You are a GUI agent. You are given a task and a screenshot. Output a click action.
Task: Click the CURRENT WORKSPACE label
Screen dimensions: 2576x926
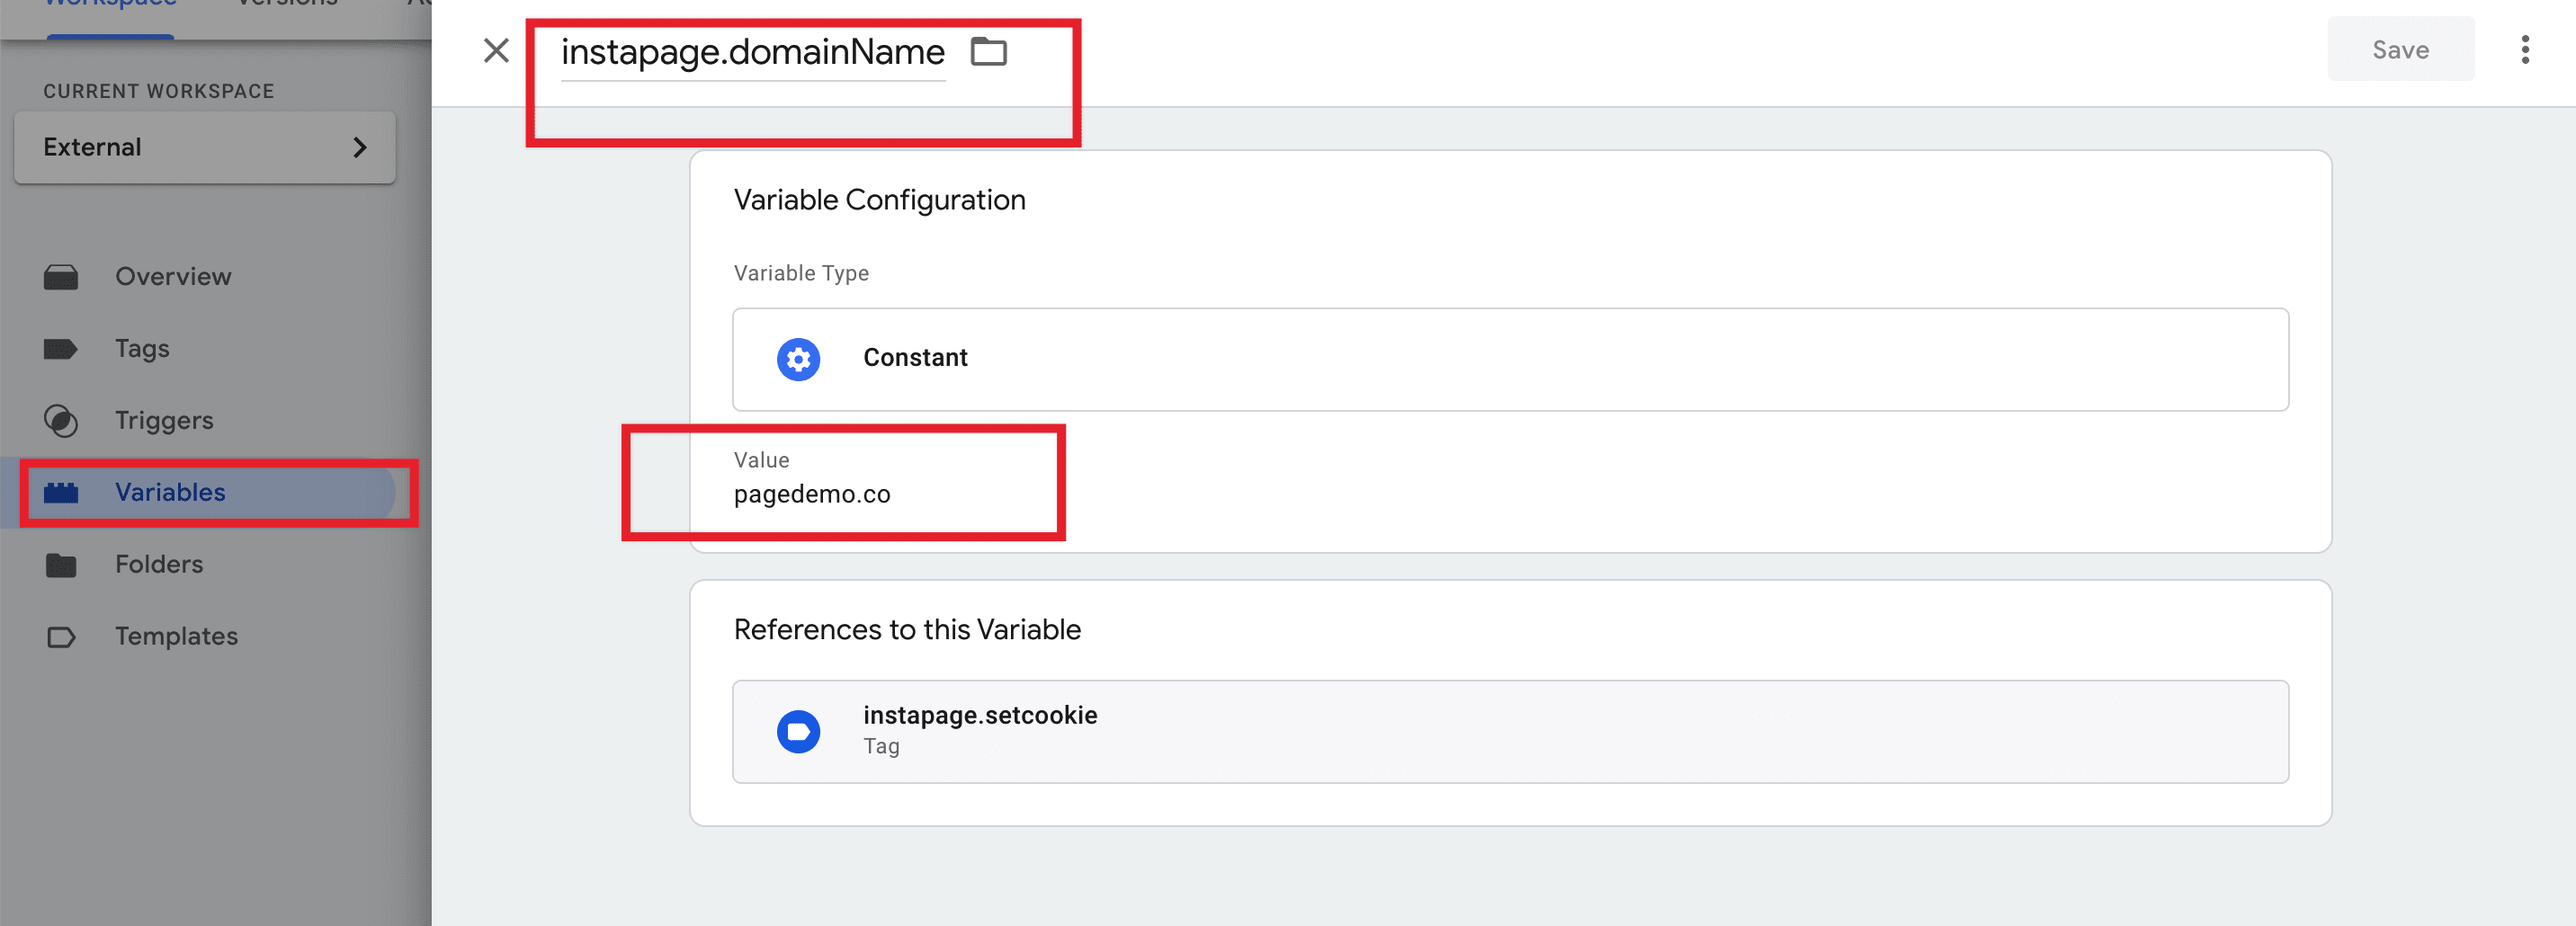point(158,91)
